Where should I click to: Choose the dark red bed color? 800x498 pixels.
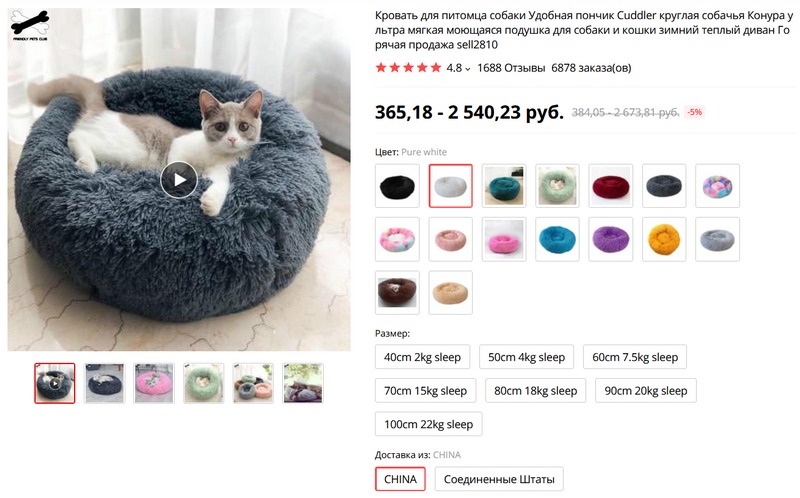(611, 186)
